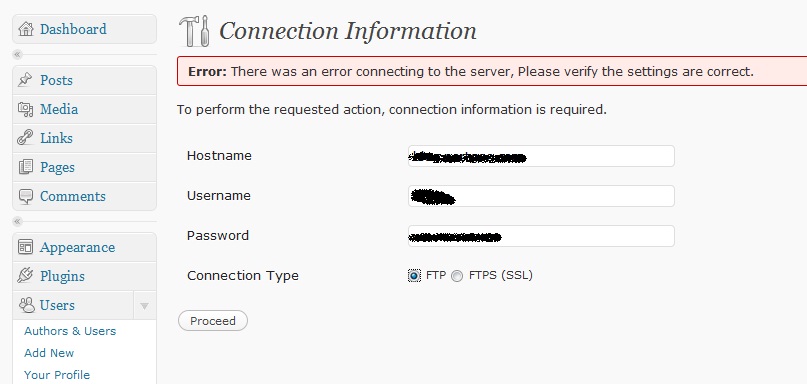Click the Users people icon

(26, 305)
